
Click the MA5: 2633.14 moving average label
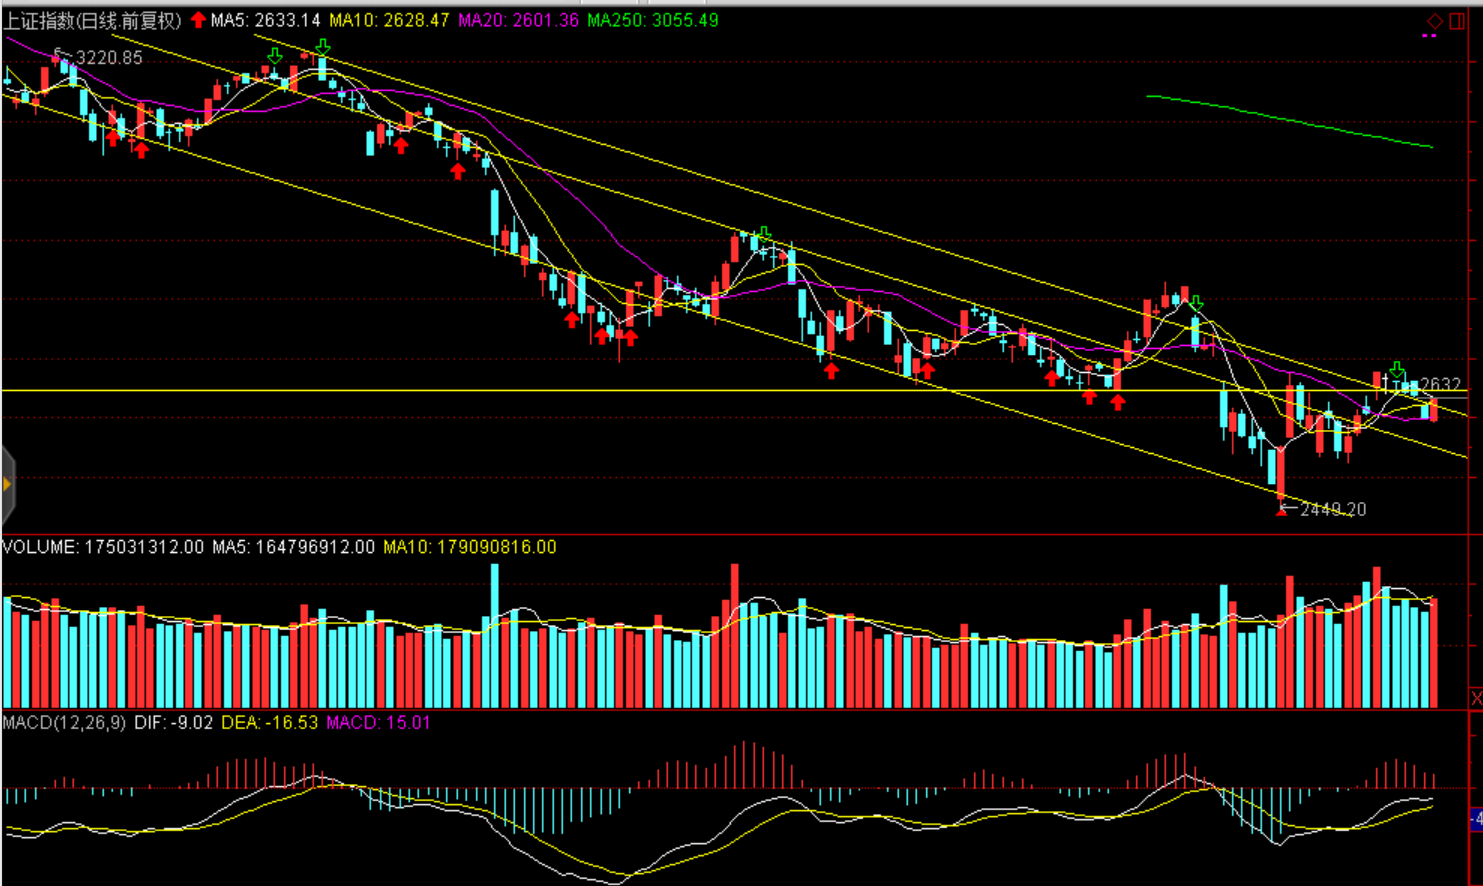265,20
